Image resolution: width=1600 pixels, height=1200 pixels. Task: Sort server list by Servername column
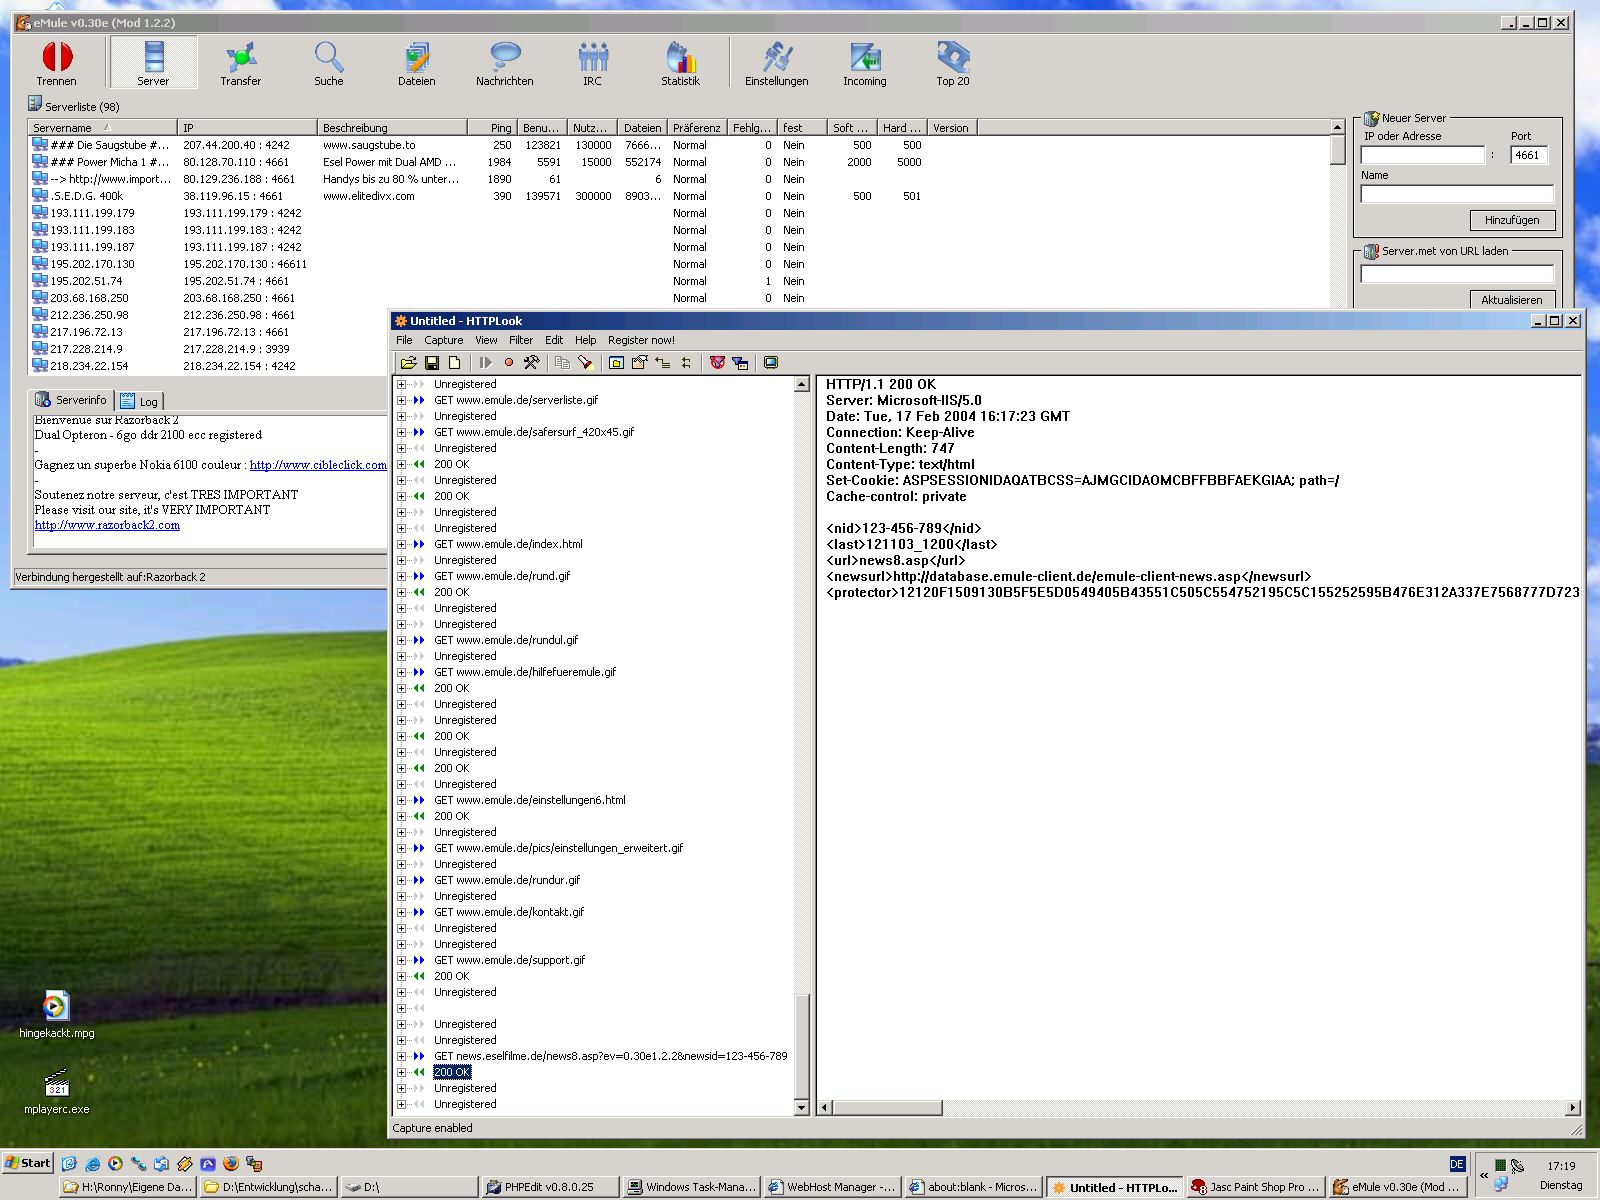click(102, 128)
